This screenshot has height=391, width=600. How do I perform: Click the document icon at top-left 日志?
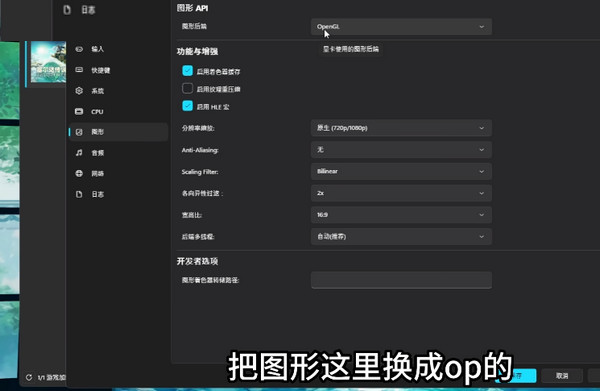tap(67, 10)
